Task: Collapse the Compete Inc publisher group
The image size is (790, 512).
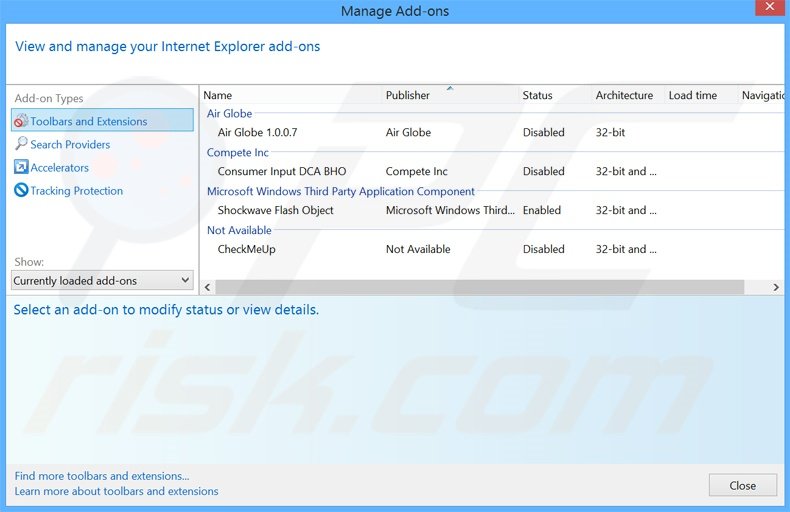Action: pos(237,153)
